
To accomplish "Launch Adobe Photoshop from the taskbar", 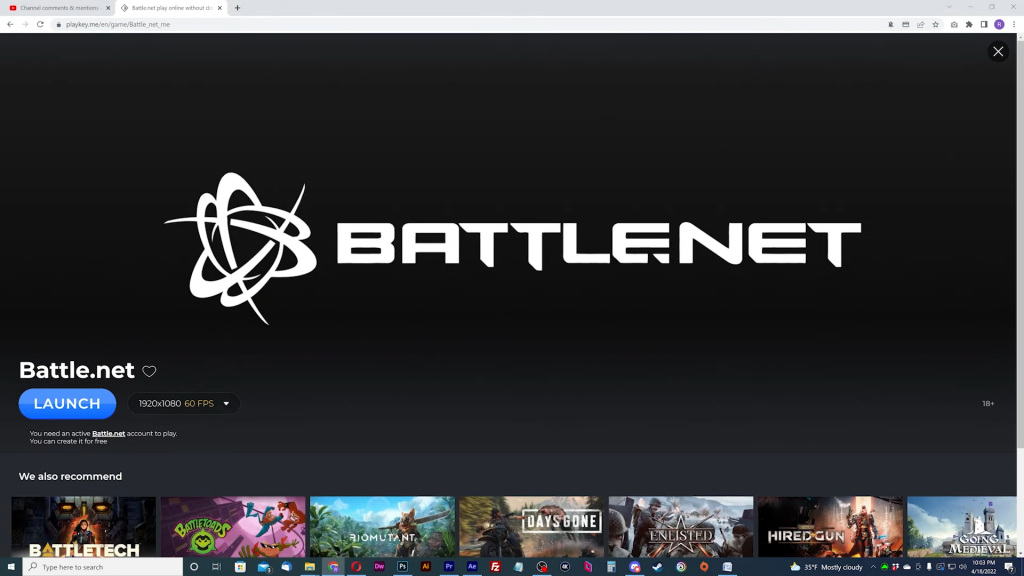I will pyautogui.click(x=402, y=567).
